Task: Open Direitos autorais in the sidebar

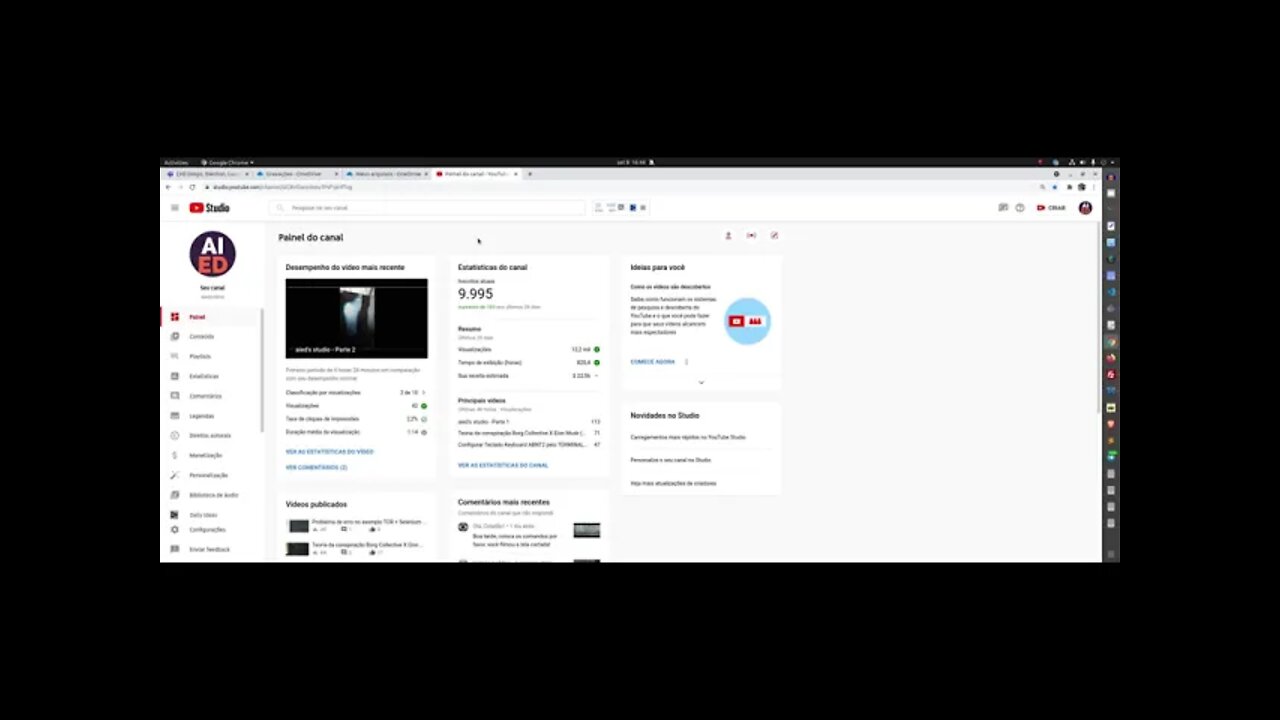Action: pos(210,436)
